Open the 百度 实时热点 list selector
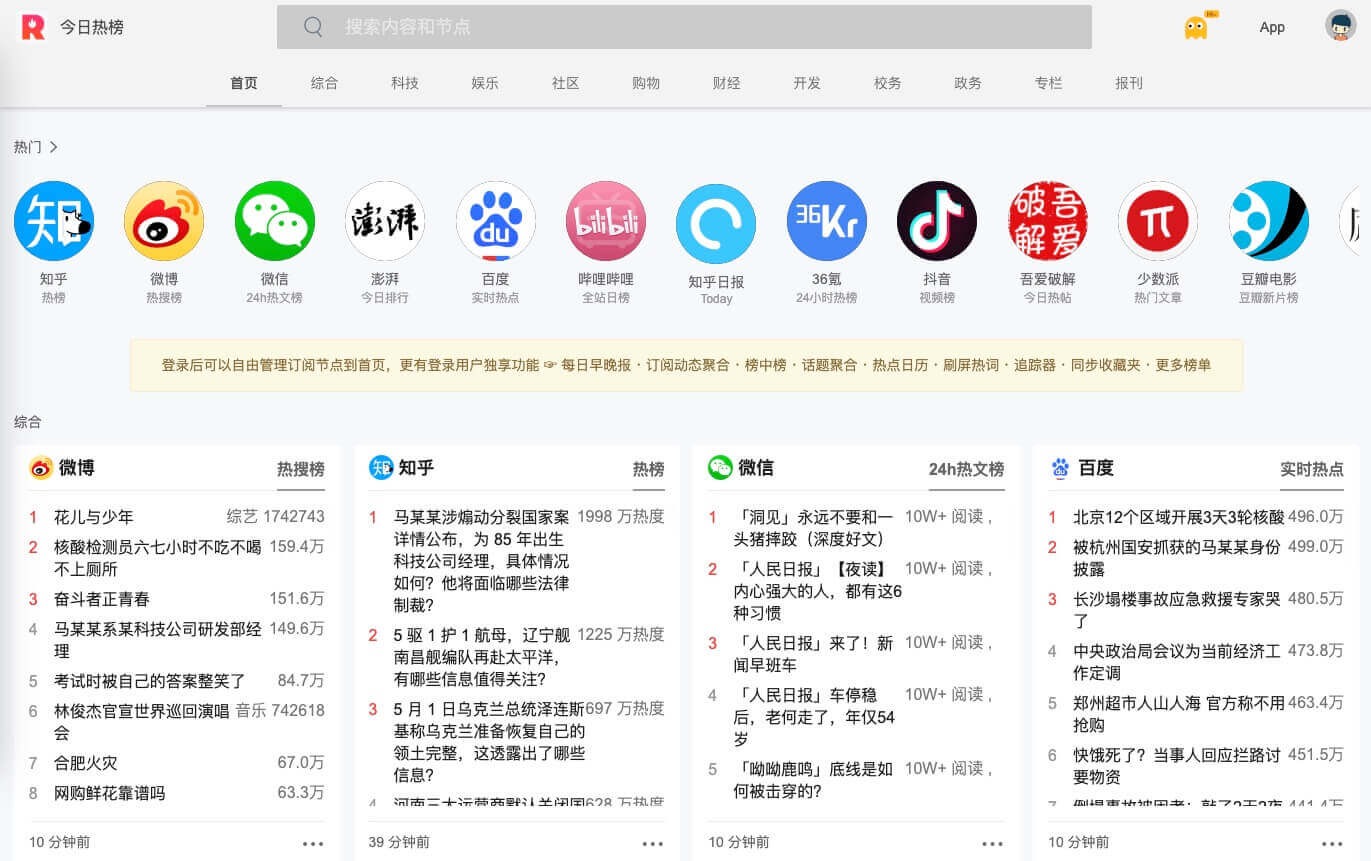Screen dimensions: 1371x861 pyautogui.click(x=1312, y=469)
